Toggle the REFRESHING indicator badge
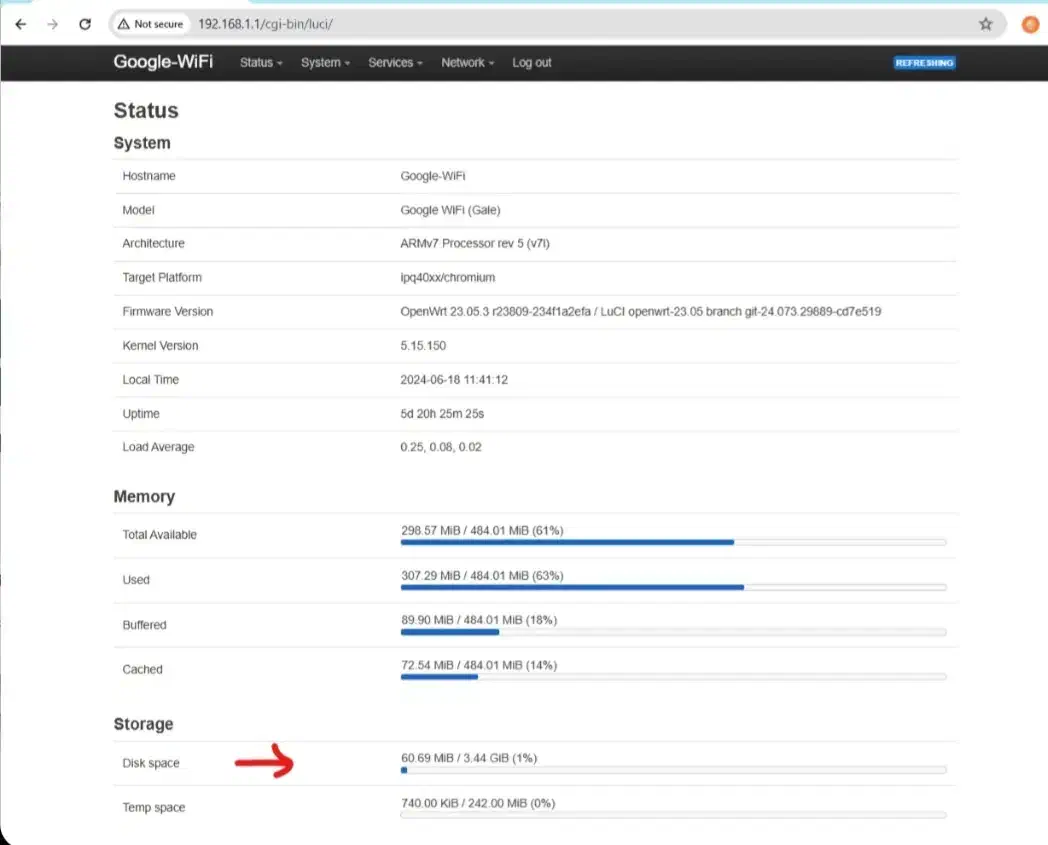The image size is (1048, 845). (924, 63)
